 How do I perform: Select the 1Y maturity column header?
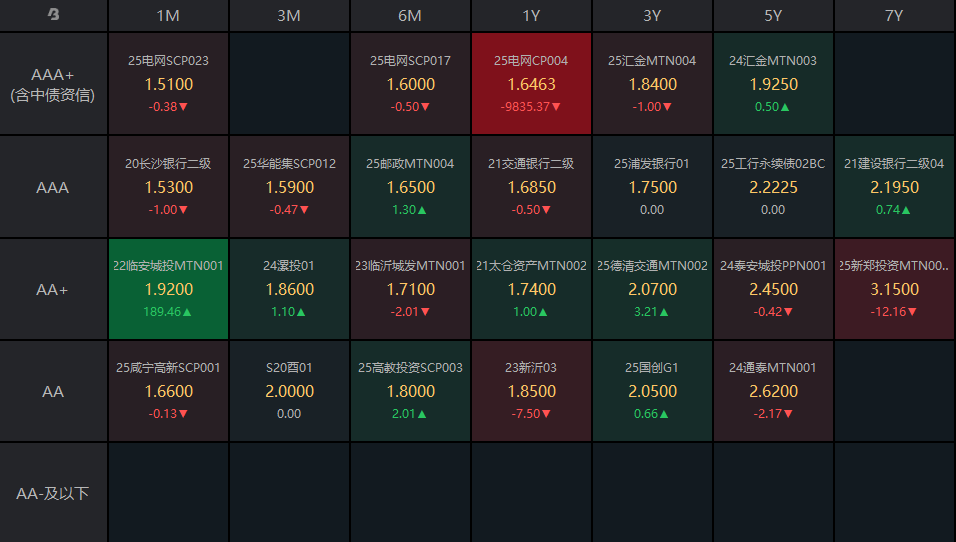pyautogui.click(x=531, y=15)
